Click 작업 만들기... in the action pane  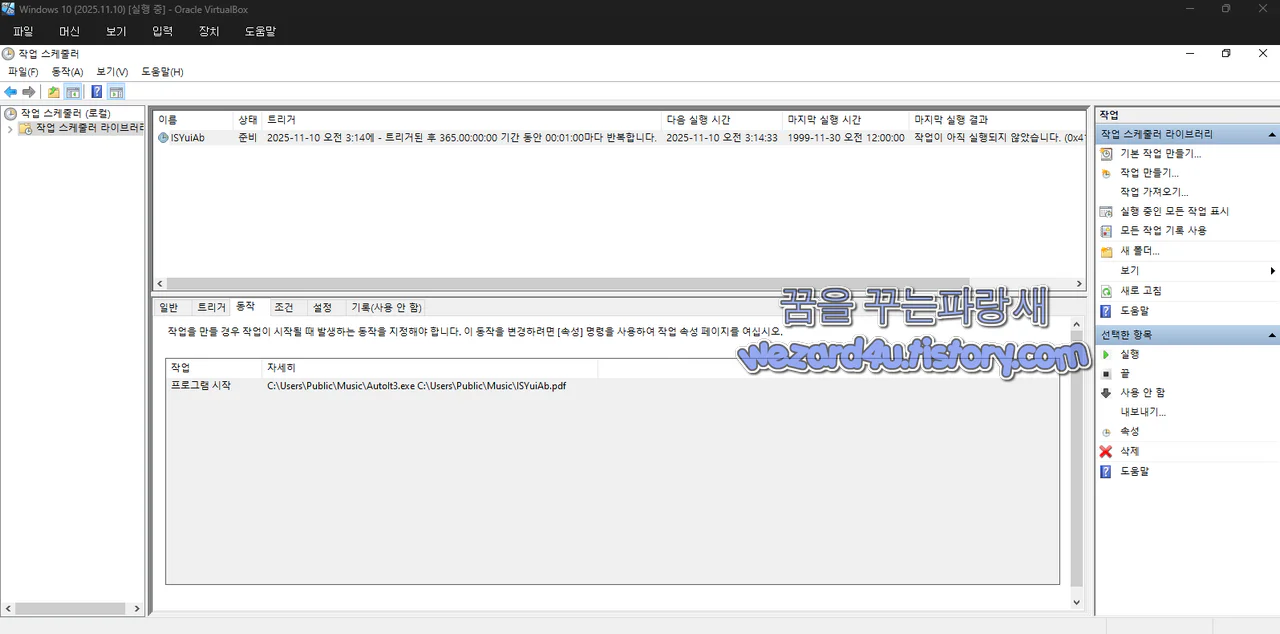[1149, 173]
